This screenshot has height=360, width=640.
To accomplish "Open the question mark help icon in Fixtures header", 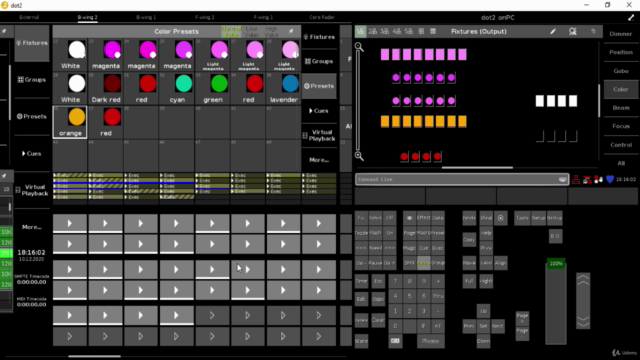I will [x=593, y=31].
